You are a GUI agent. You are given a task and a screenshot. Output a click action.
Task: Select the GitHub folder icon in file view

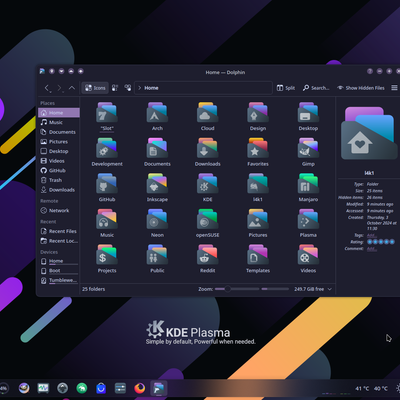coord(107,184)
